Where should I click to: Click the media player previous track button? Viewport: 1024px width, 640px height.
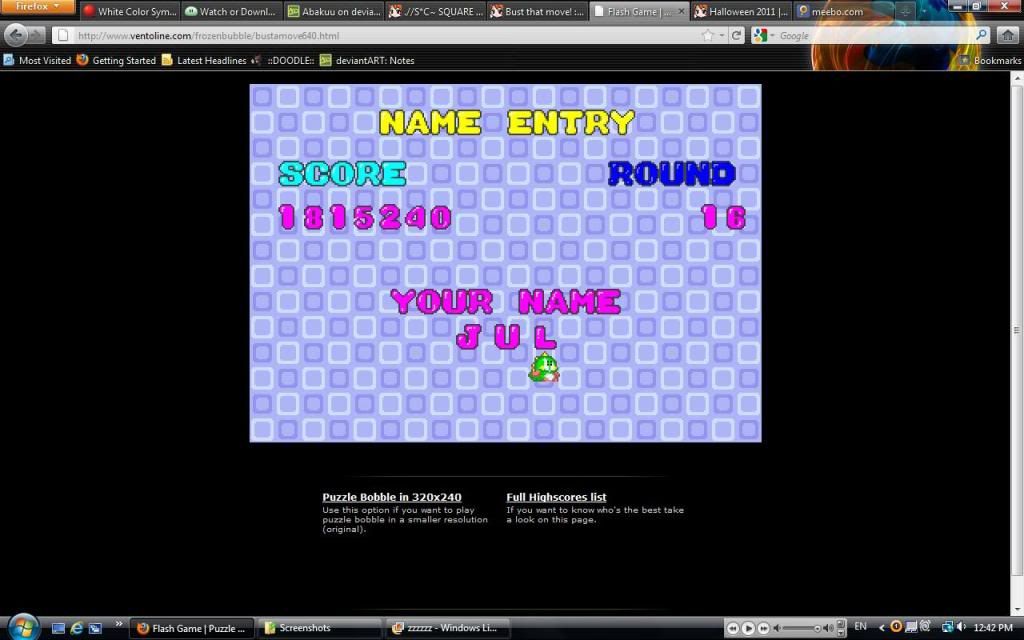point(733,628)
